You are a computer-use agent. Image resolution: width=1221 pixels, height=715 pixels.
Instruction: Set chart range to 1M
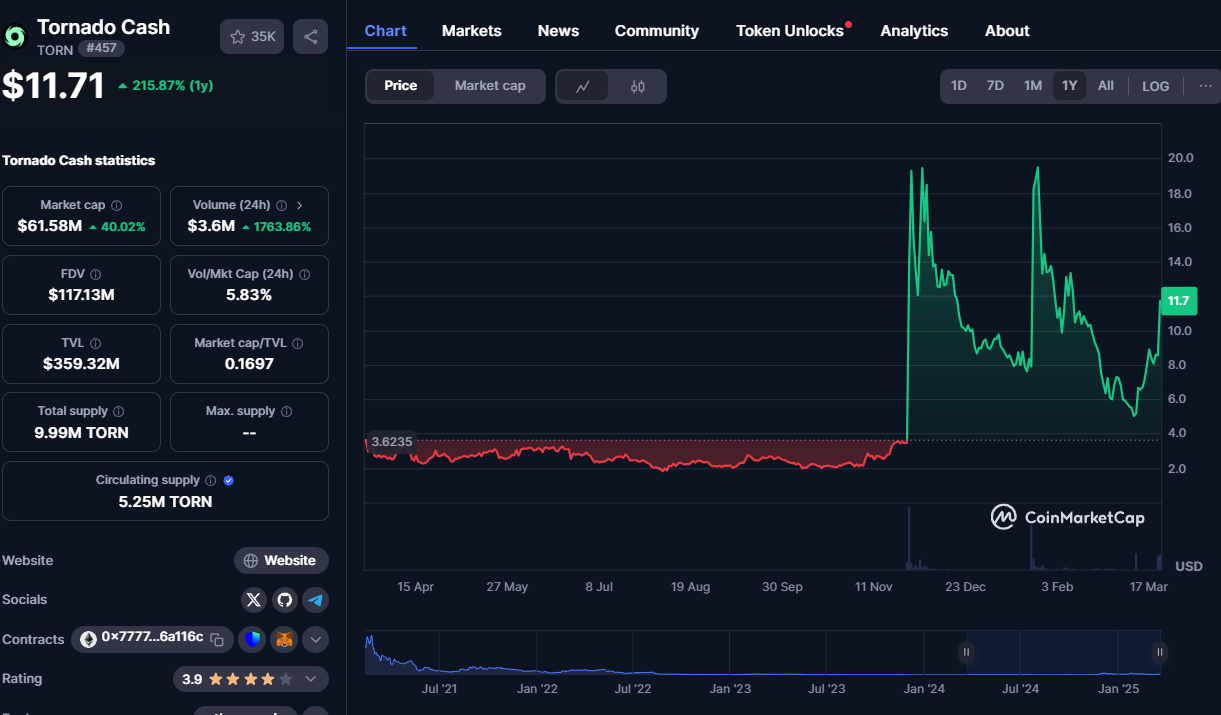click(x=1033, y=86)
